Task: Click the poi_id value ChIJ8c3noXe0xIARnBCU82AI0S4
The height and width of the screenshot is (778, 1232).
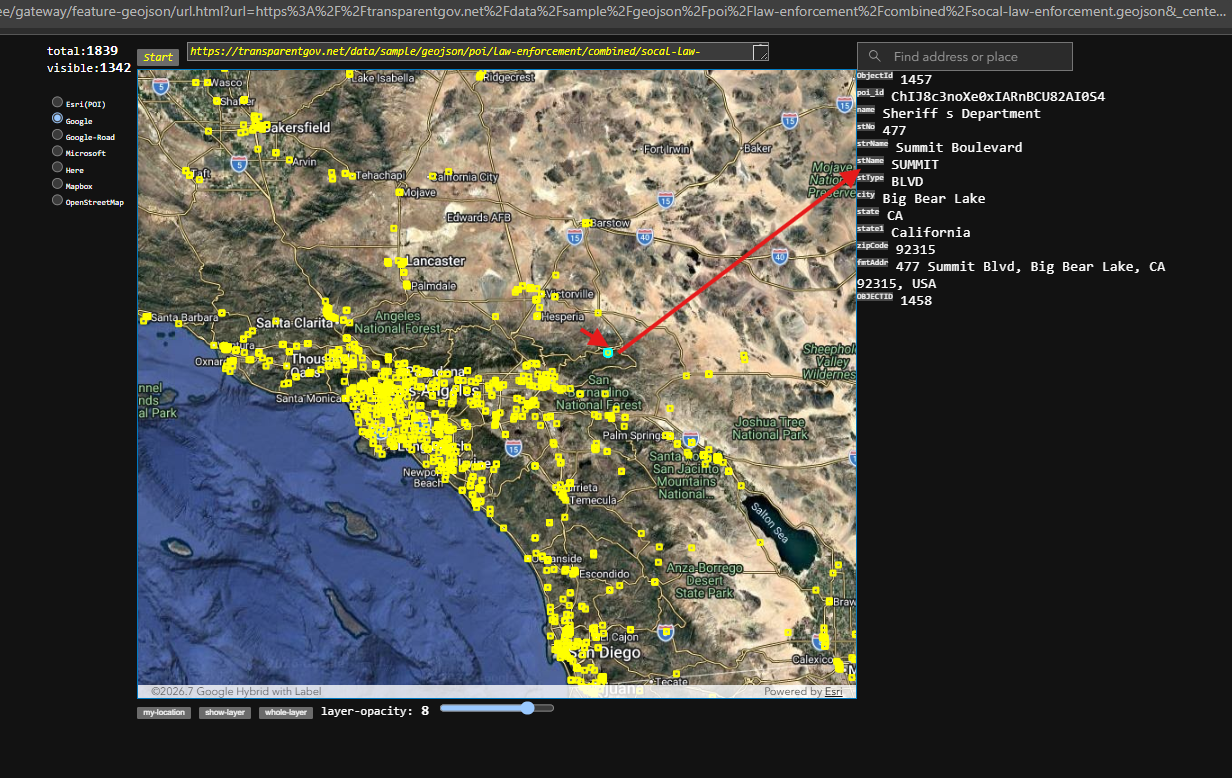Action: coord(998,96)
